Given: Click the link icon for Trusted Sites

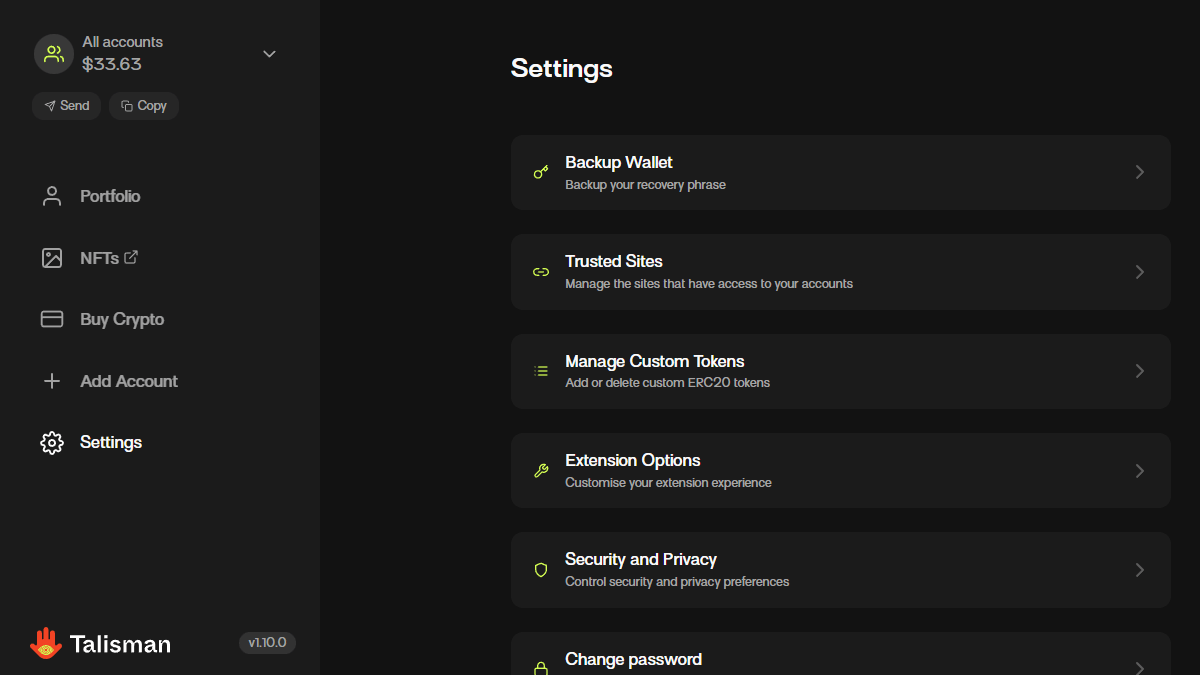Looking at the screenshot, I should [541, 272].
